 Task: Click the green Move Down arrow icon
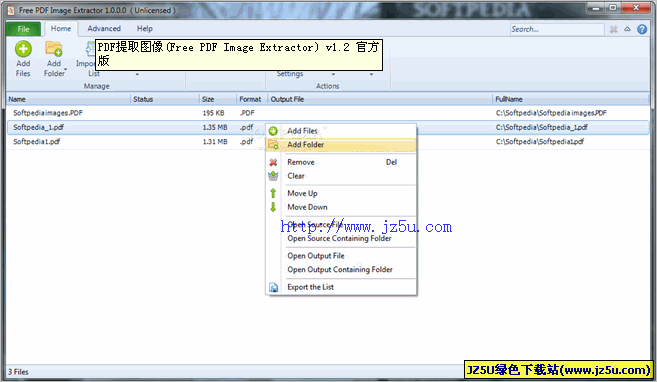coord(273,207)
